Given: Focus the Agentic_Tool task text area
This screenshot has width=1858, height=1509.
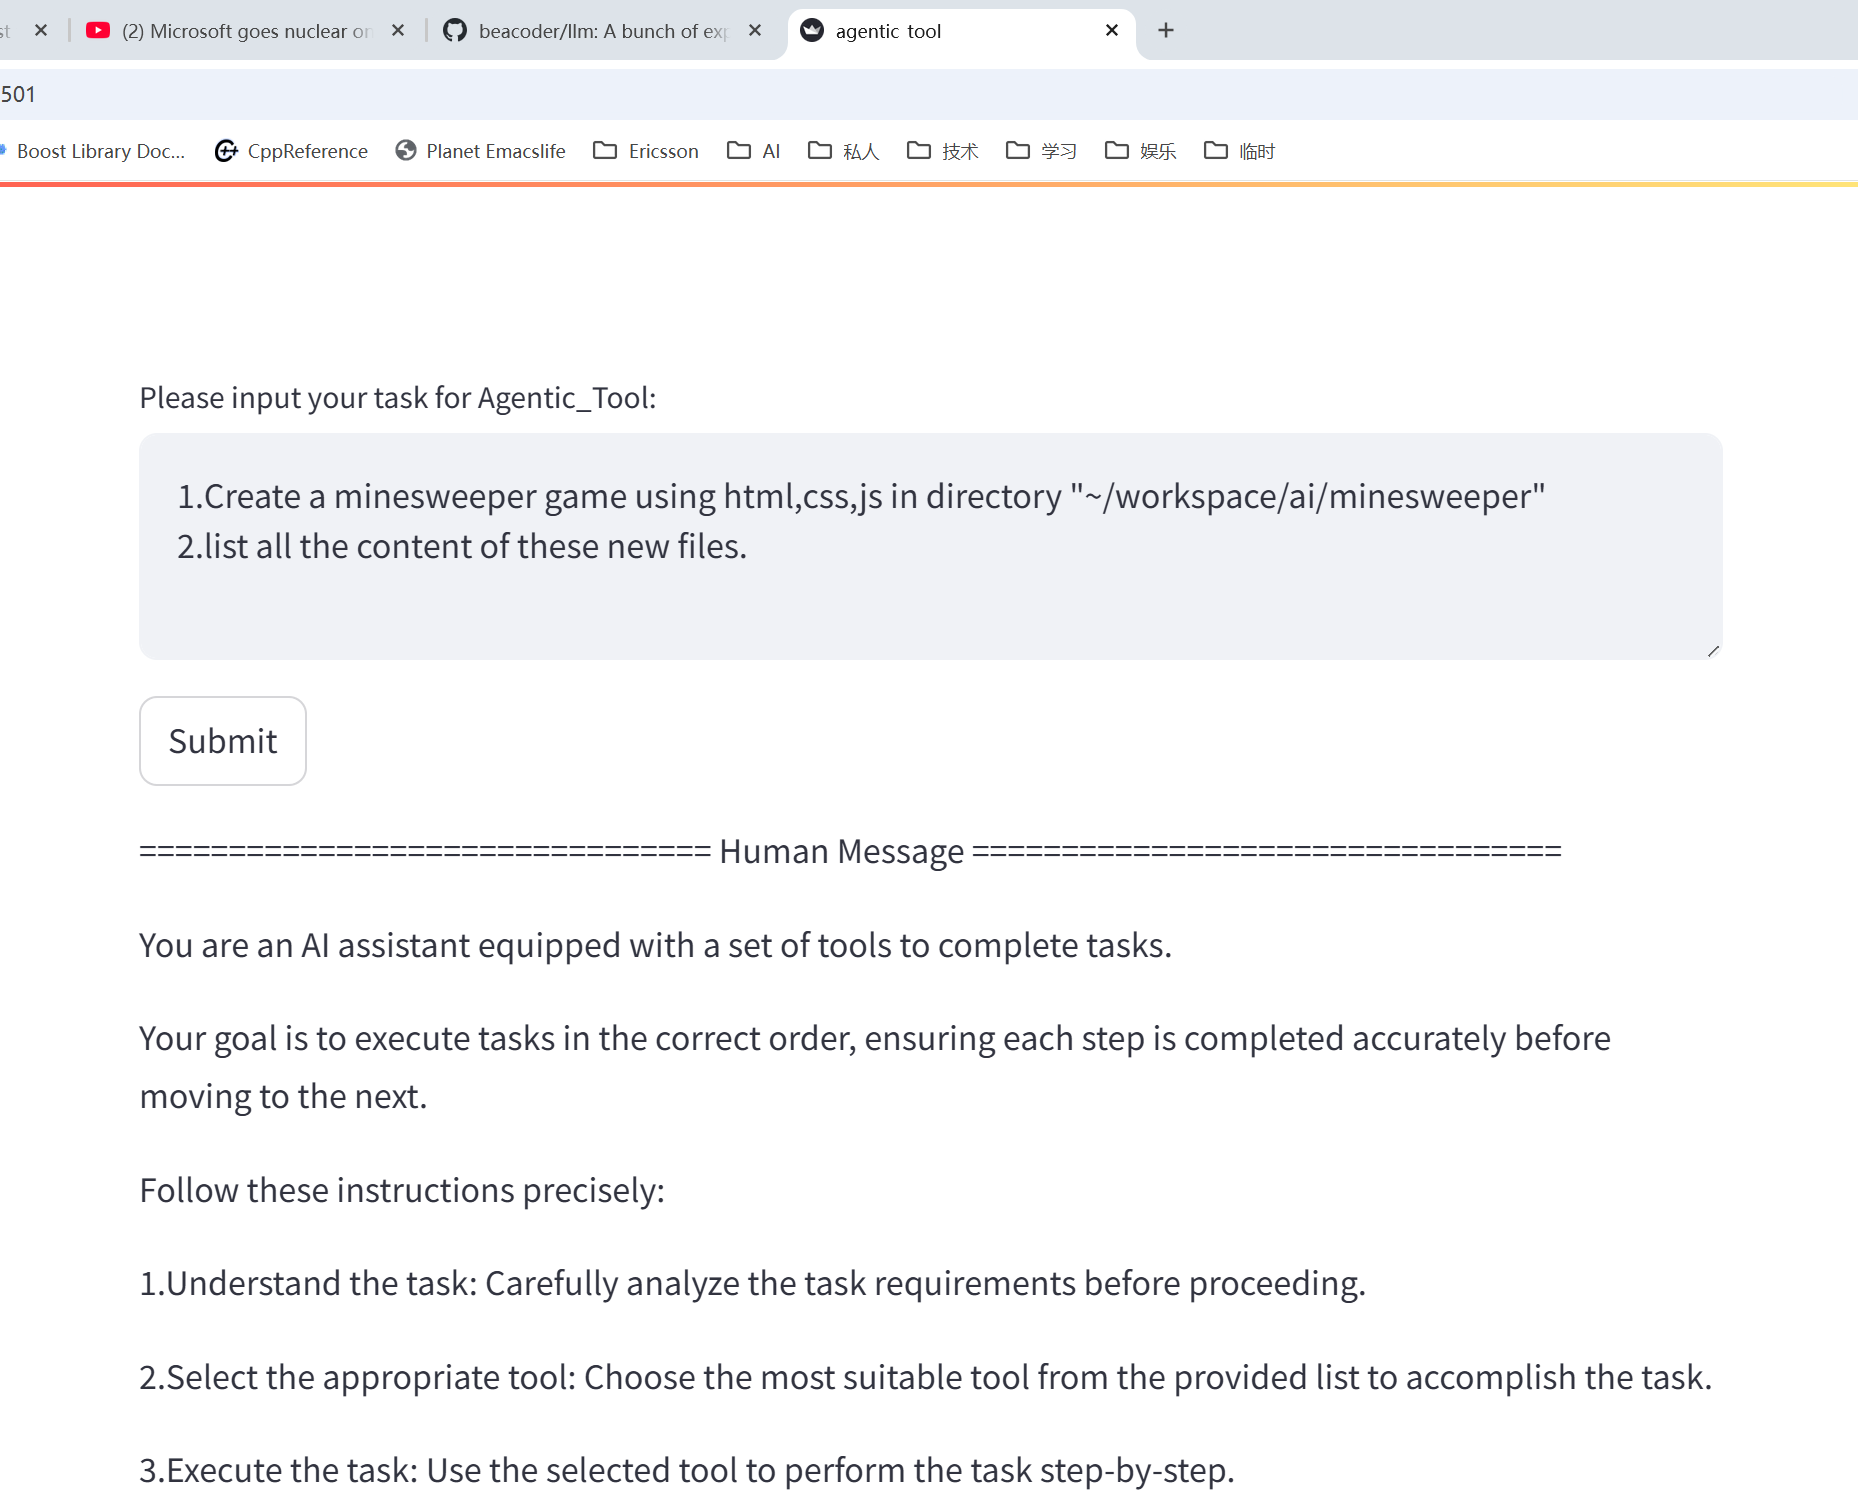Looking at the screenshot, I should (930, 546).
